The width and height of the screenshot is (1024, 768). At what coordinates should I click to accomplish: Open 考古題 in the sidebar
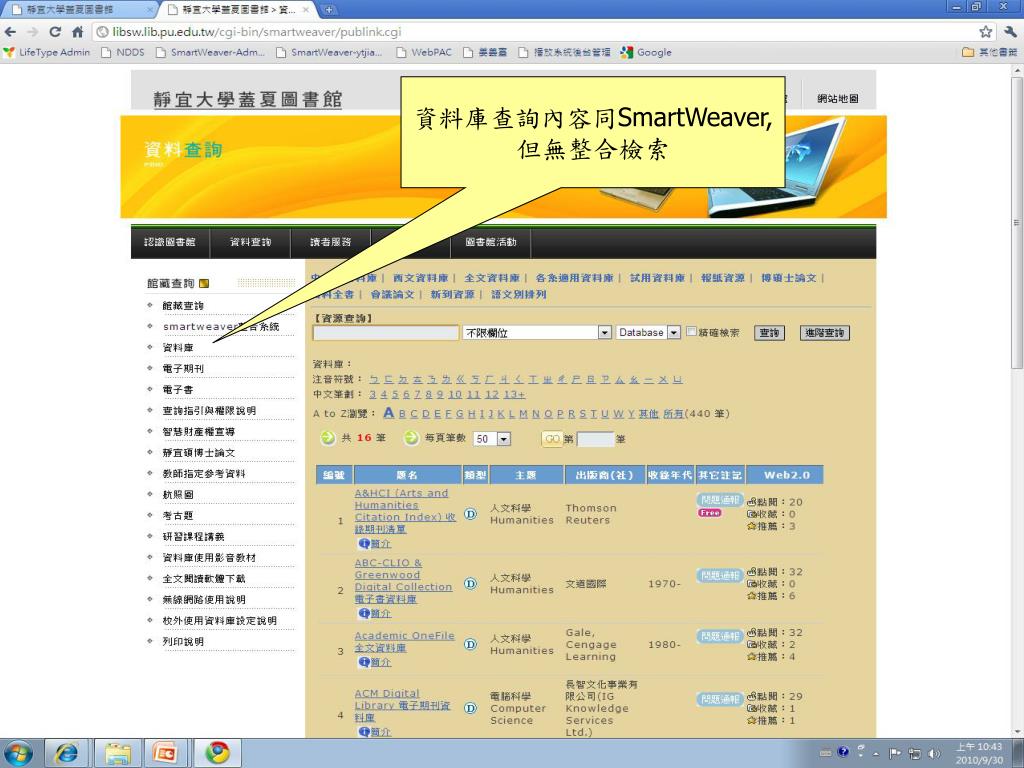[x=178, y=515]
